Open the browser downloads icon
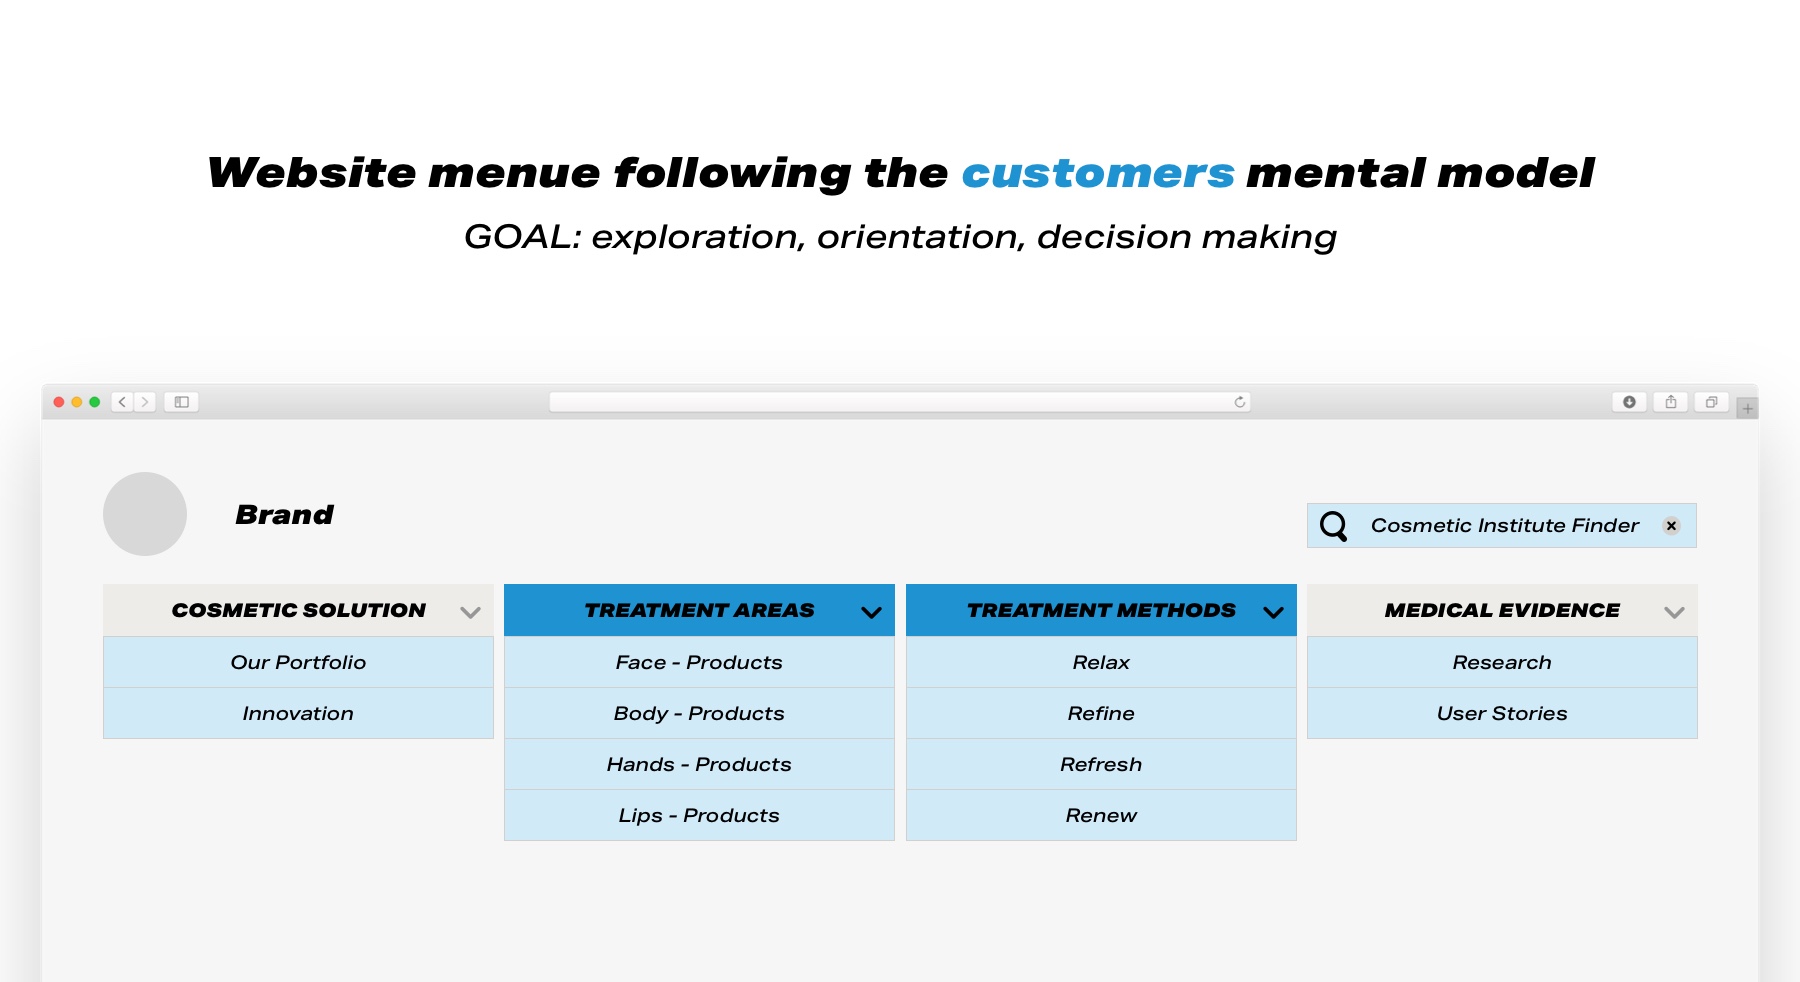 pyautogui.click(x=1629, y=402)
